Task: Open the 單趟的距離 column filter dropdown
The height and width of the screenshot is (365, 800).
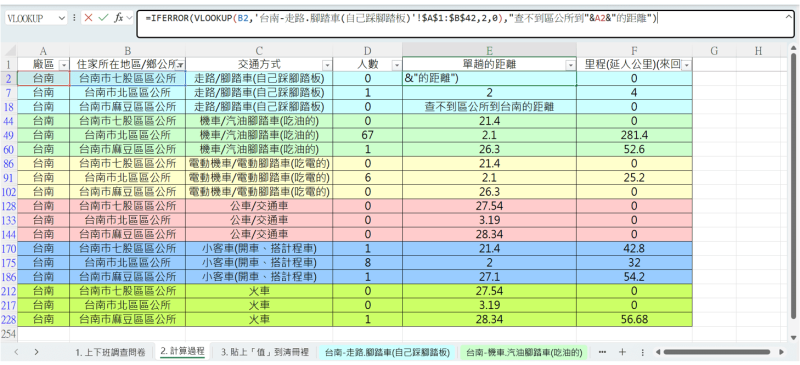Action: (x=570, y=65)
